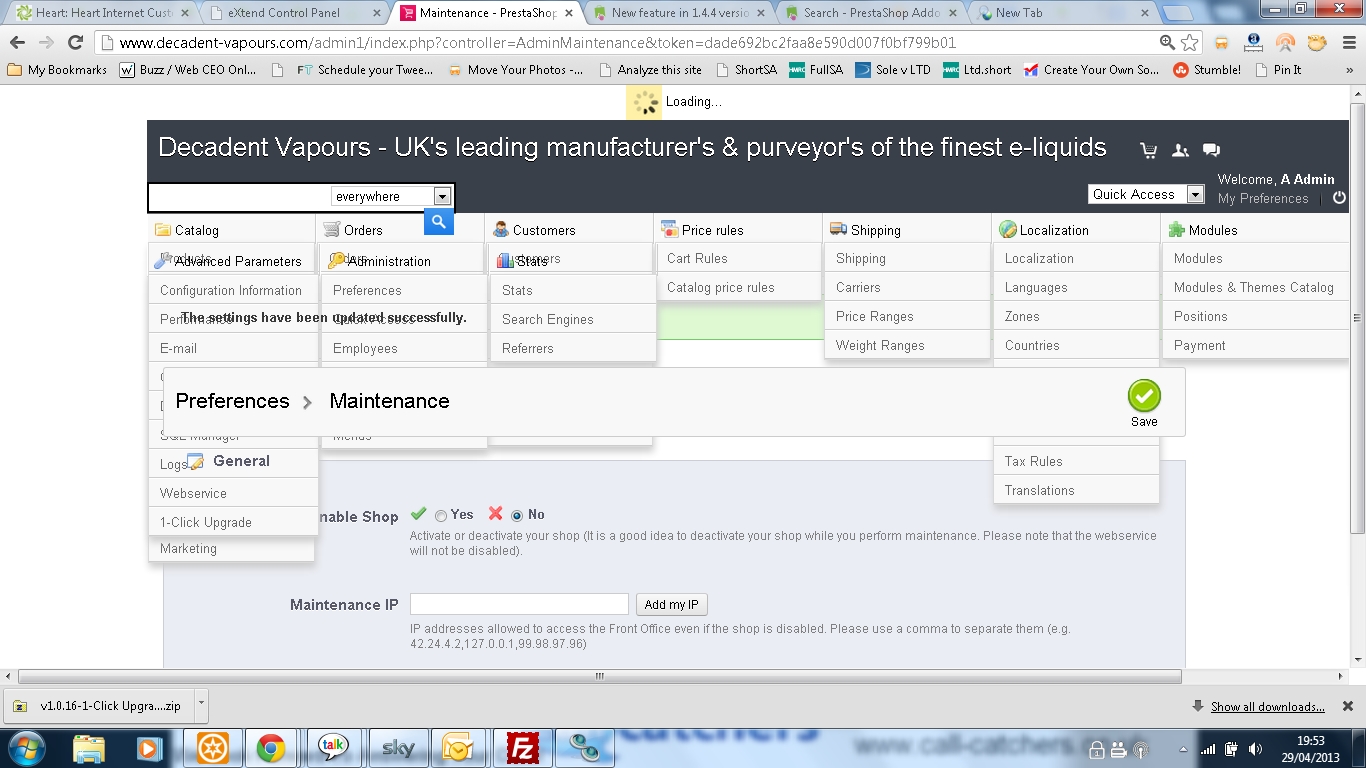Image resolution: width=1366 pixels, height=768 pixels.
Task: Open Windows Explorer from the taskbar
Action: 89,748
